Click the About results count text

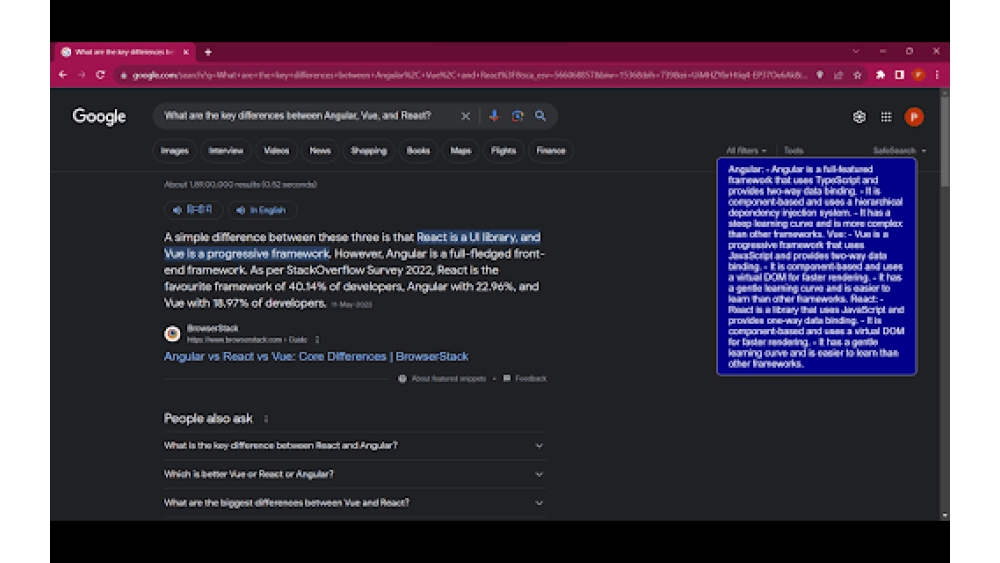point(240,185)
